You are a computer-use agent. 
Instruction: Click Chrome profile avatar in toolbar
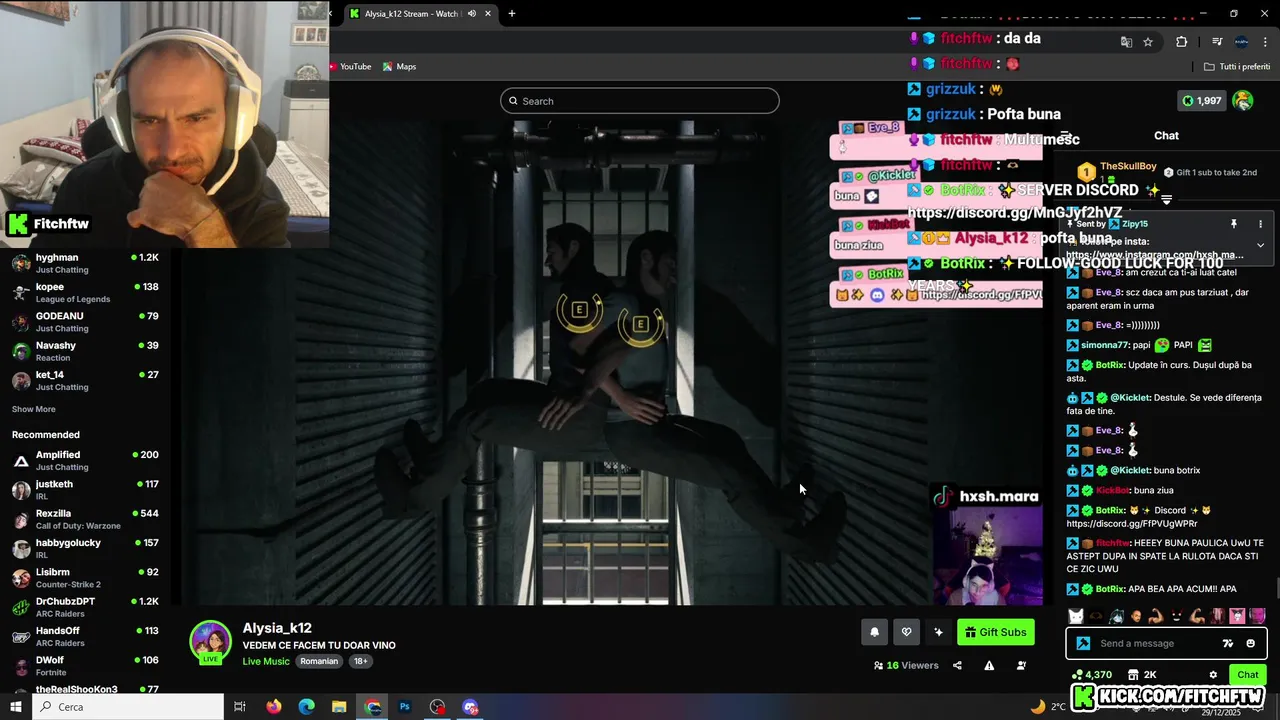point(1241,42)
